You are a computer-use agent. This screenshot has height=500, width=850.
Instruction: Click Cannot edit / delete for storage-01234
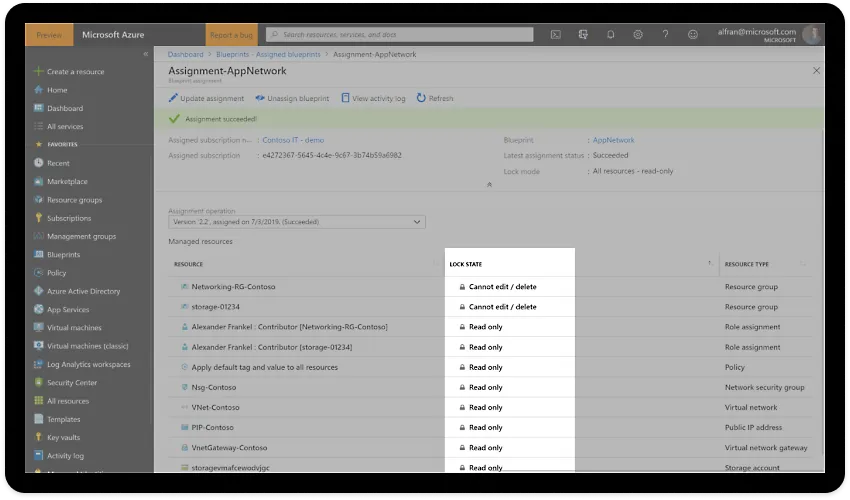pyautogui.click(x=503, y=307)
